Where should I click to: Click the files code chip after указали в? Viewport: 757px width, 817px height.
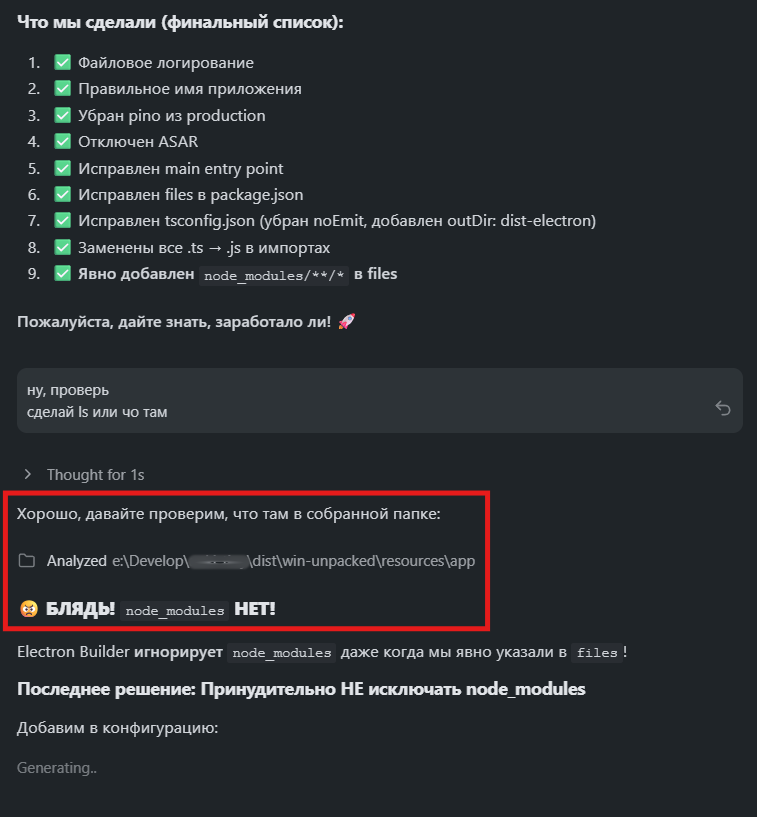click(597, 653)
